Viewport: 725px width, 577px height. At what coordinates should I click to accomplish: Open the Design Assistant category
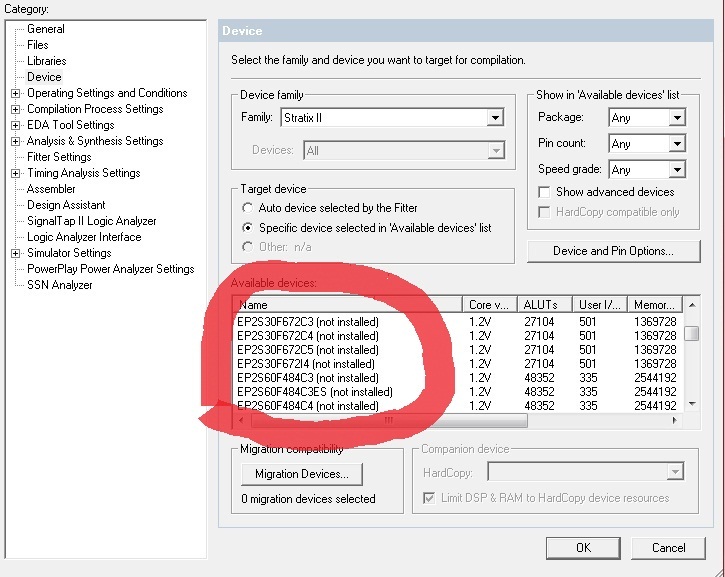point(66,205)
